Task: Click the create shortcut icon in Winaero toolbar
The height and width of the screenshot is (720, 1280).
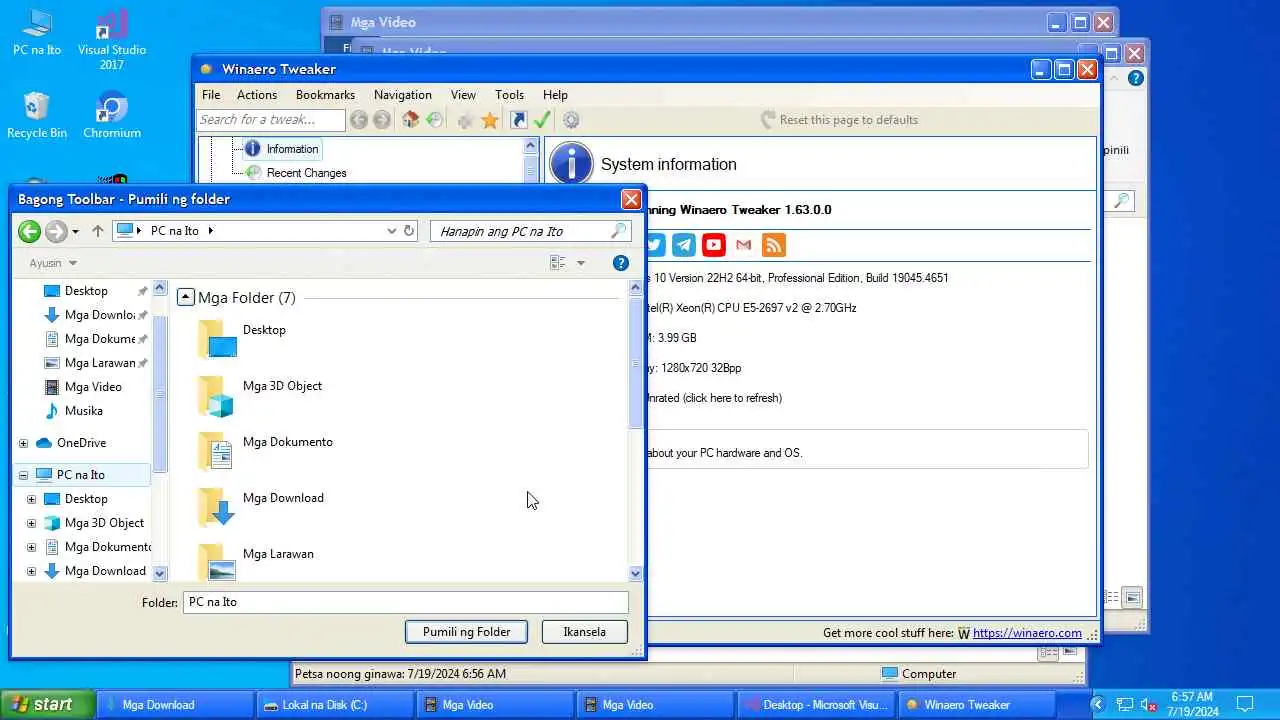Action: pos(518,120)
